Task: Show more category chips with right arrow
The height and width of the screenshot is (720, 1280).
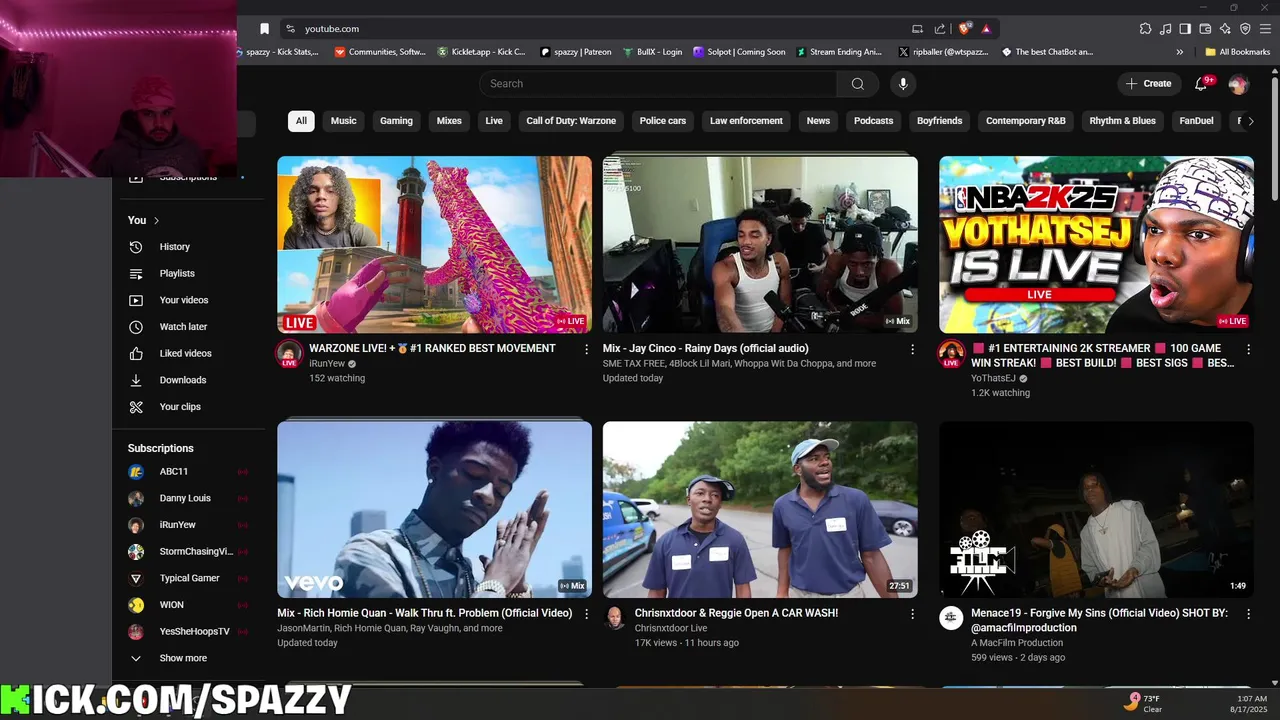Action: [1250, 121]
